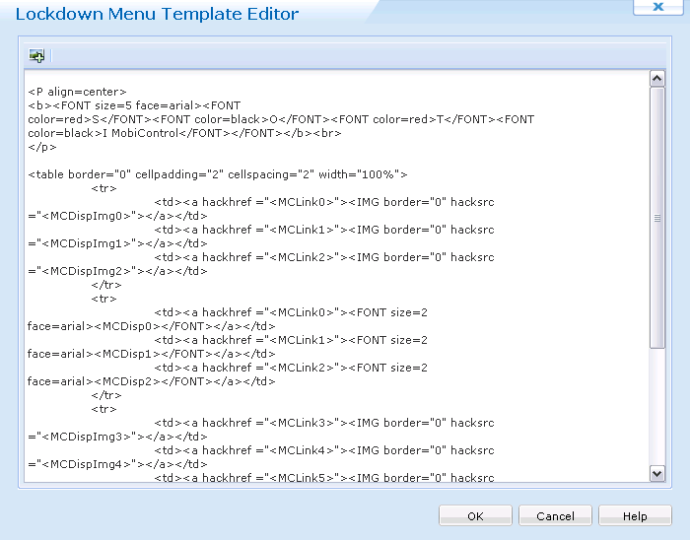Close the Lockdown Menu Template Editor window

[658, 7]
